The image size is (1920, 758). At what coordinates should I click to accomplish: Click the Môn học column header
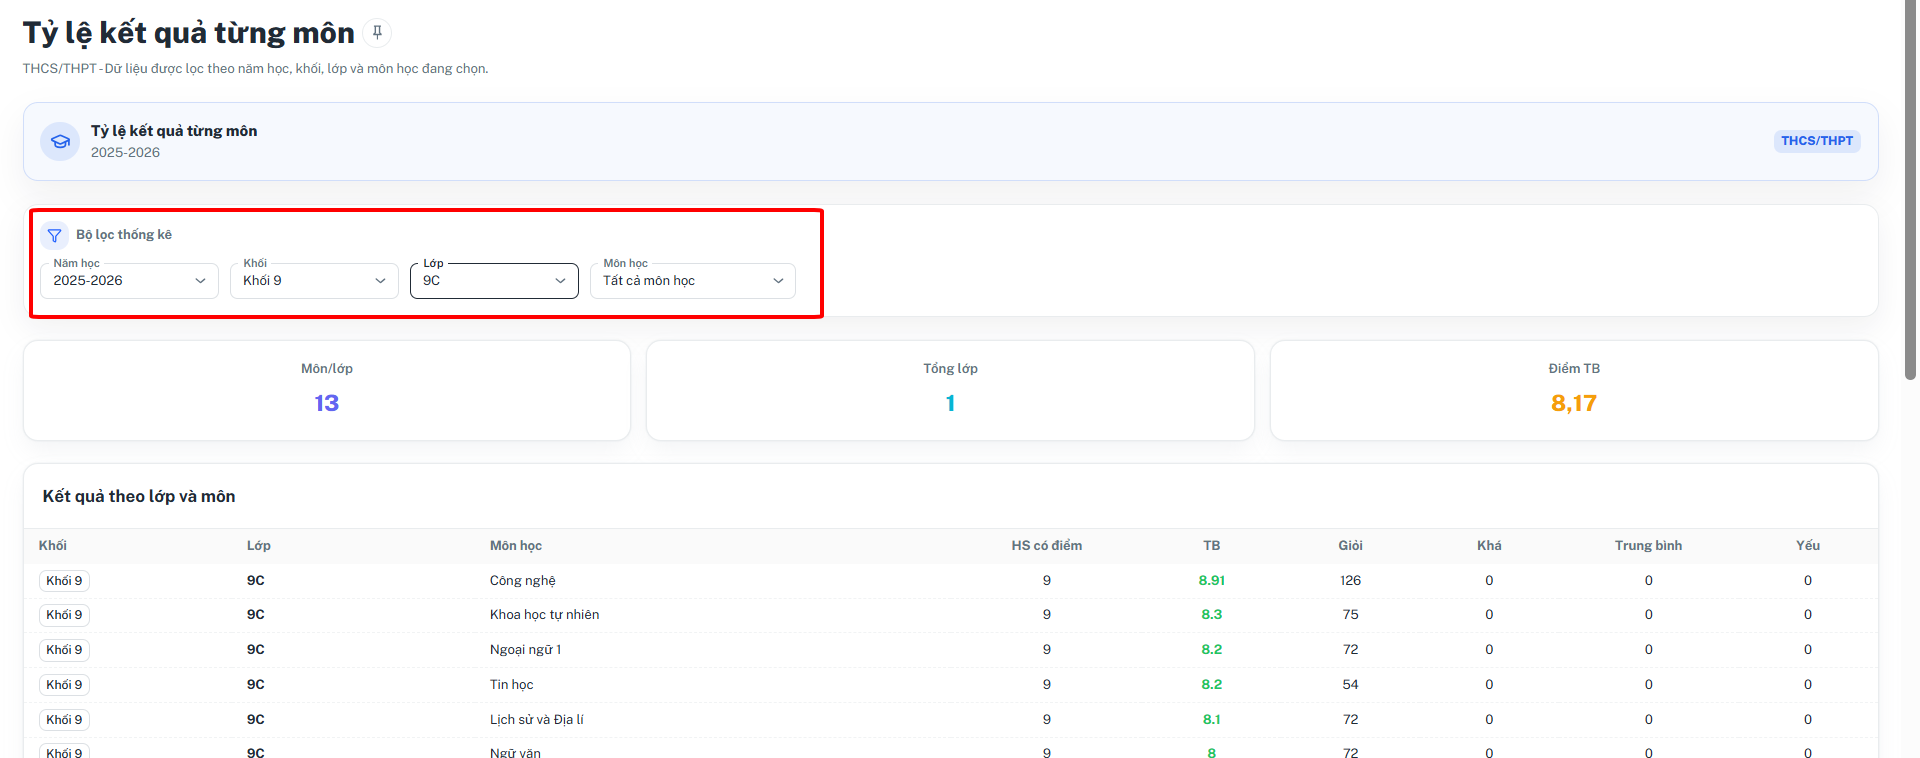click(516, 546)
